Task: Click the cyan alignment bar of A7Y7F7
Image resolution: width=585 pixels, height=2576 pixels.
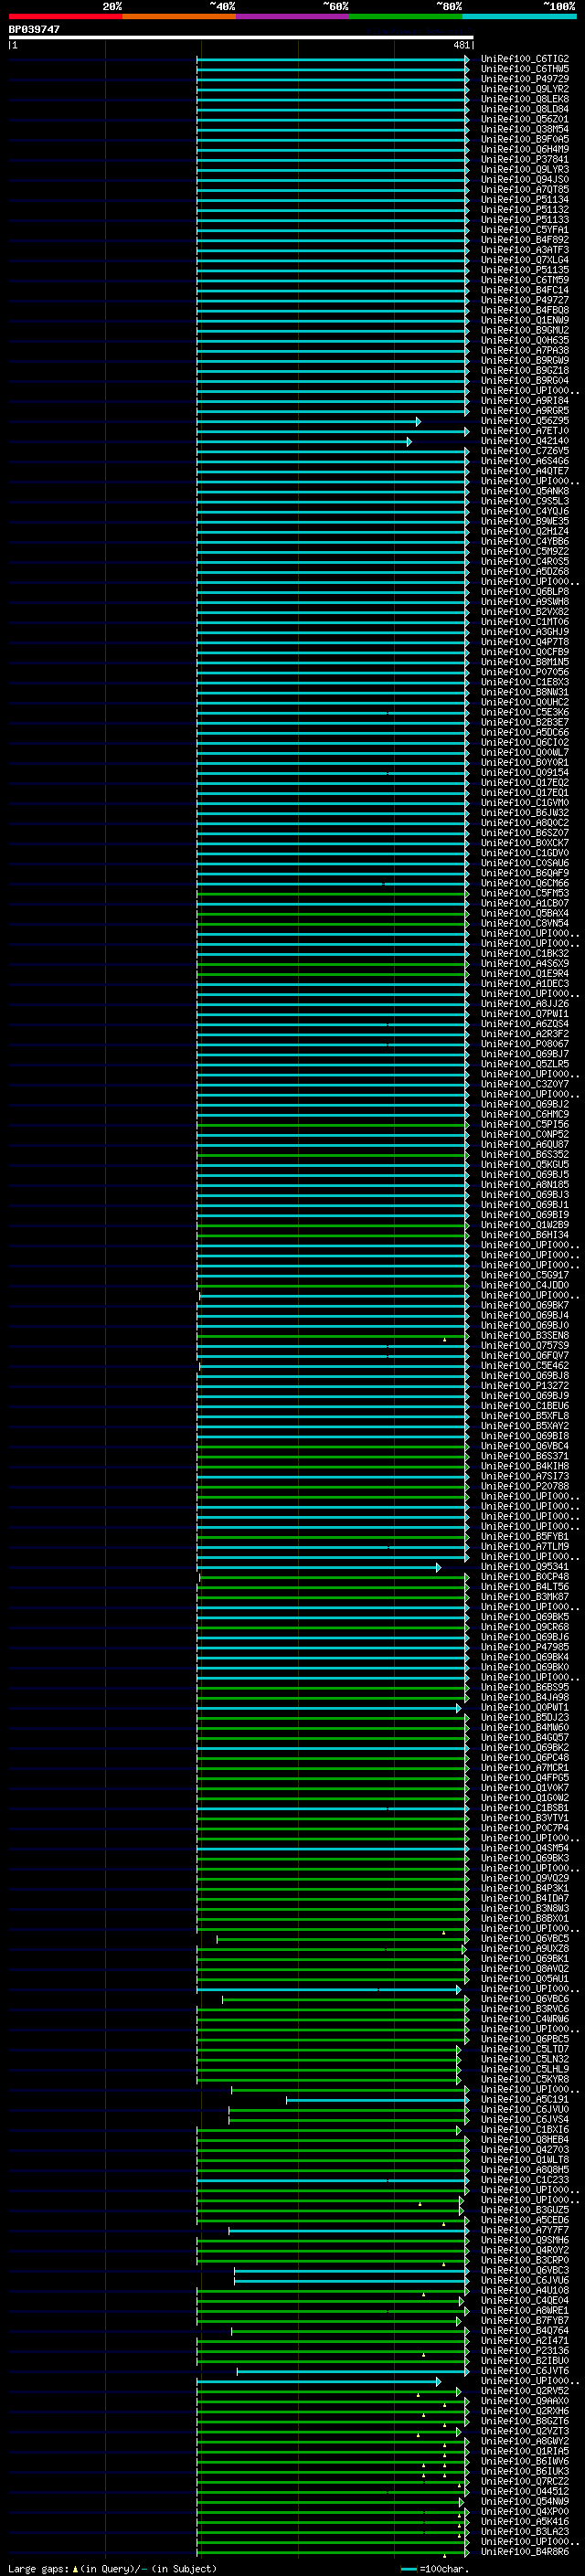Action: [x=348, y=2230]
